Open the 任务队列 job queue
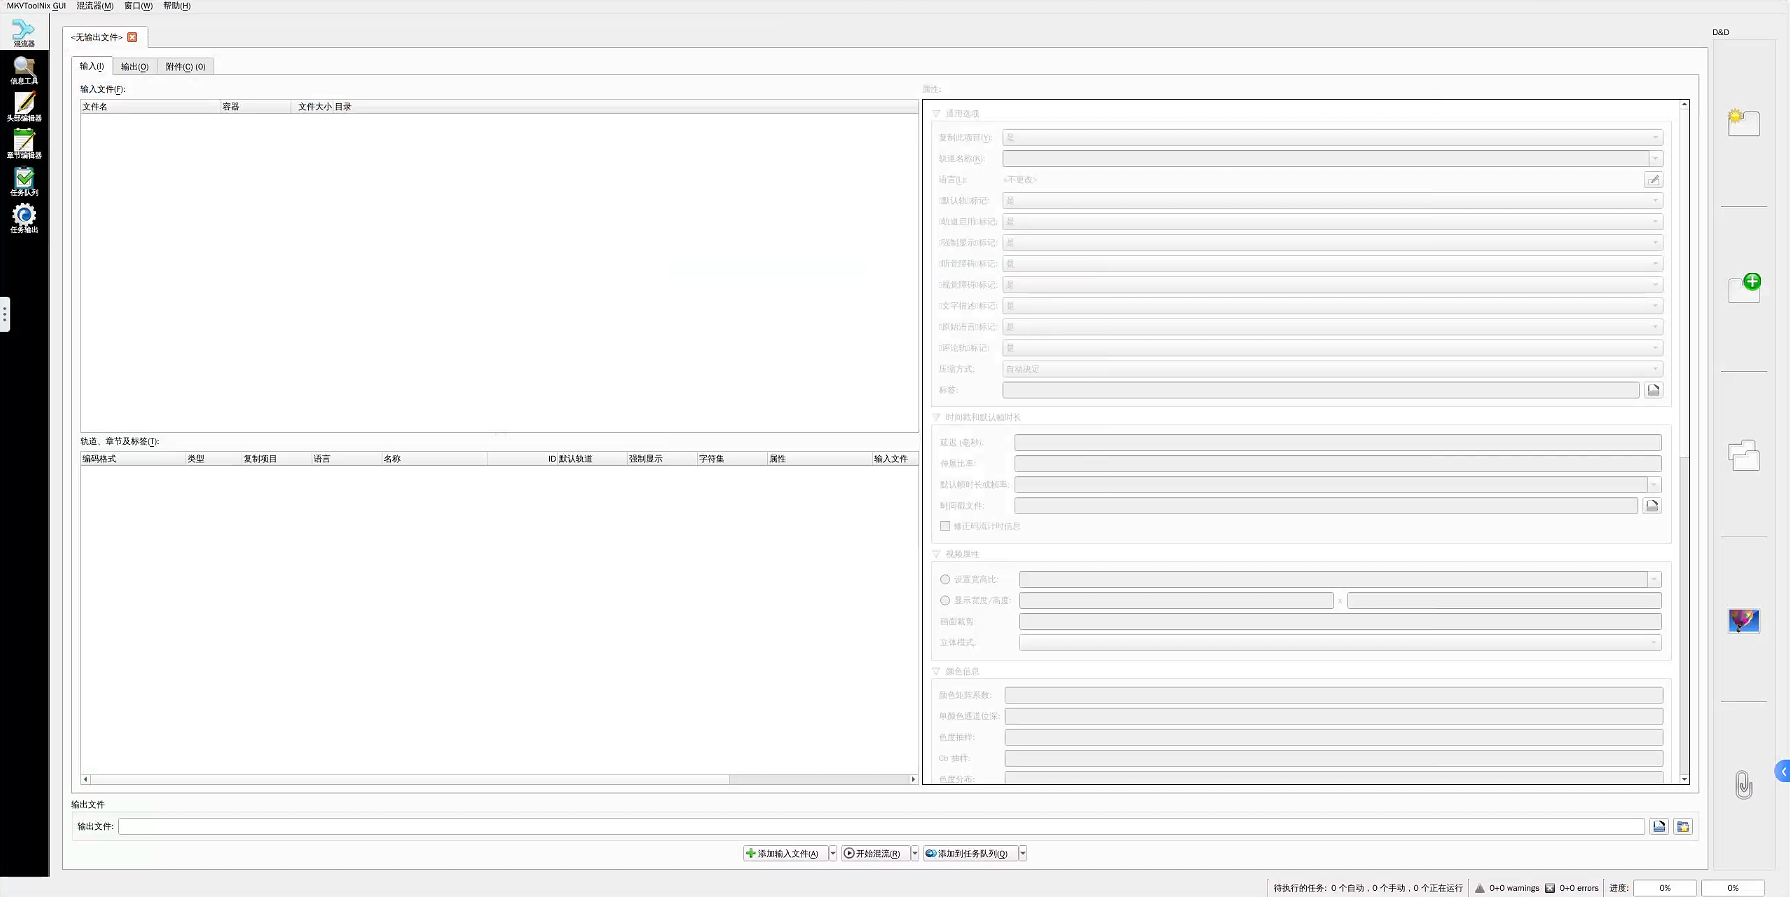The width and height of the screenshot is (1790, 897). click(24, 181)
